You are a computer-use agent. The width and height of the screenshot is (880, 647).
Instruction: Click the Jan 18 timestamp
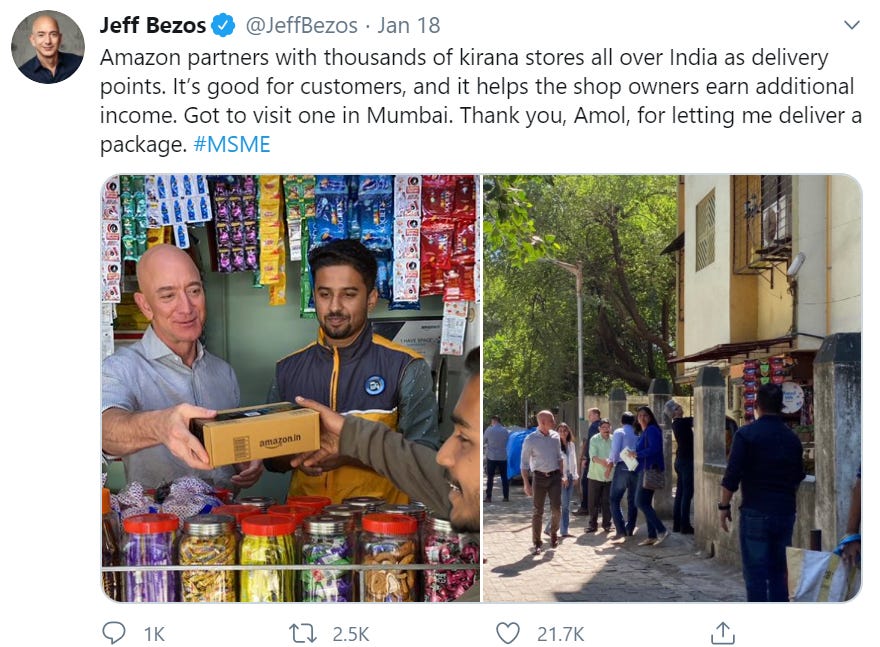click(x=409, y=26)
